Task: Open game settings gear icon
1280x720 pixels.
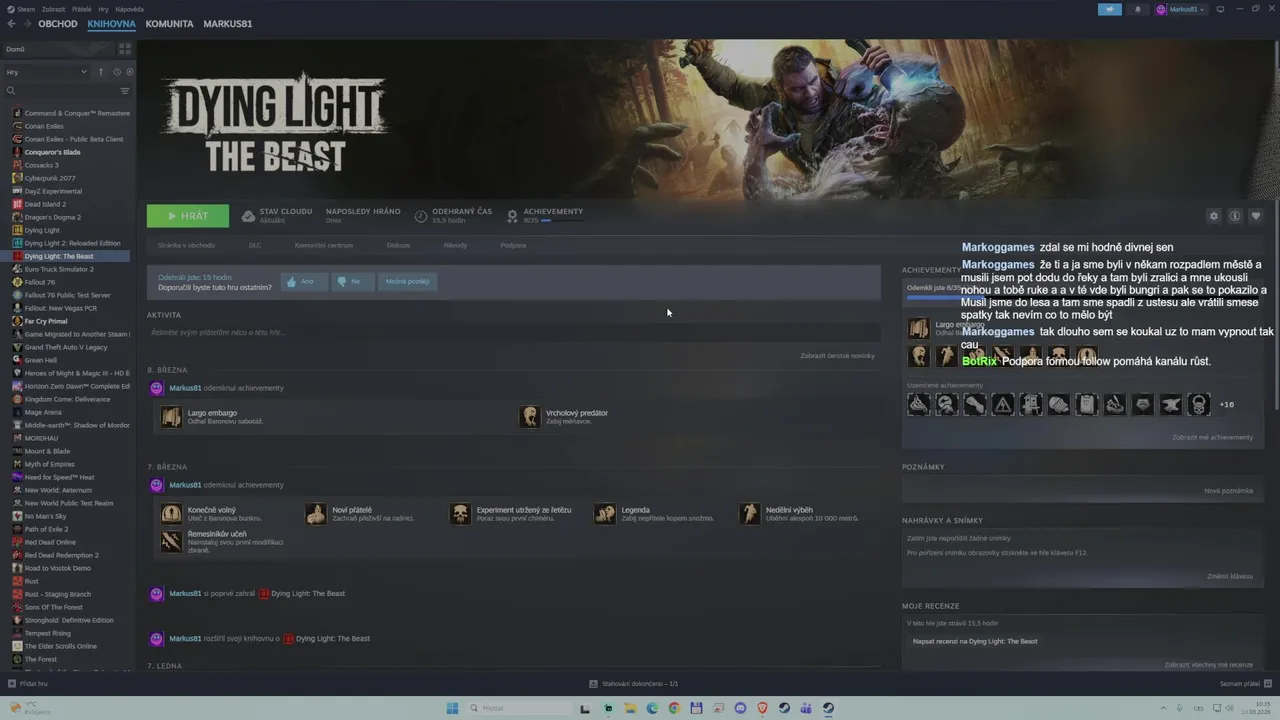Action: pyautogui.click(x=1214, y=216)
